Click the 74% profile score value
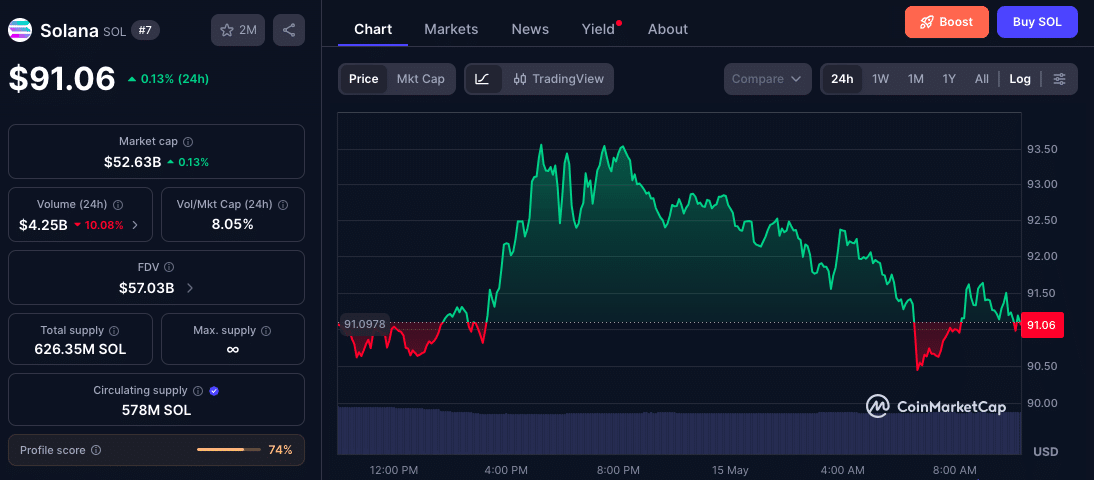Viewport: 1094px width, 480px height. point(280,450)
